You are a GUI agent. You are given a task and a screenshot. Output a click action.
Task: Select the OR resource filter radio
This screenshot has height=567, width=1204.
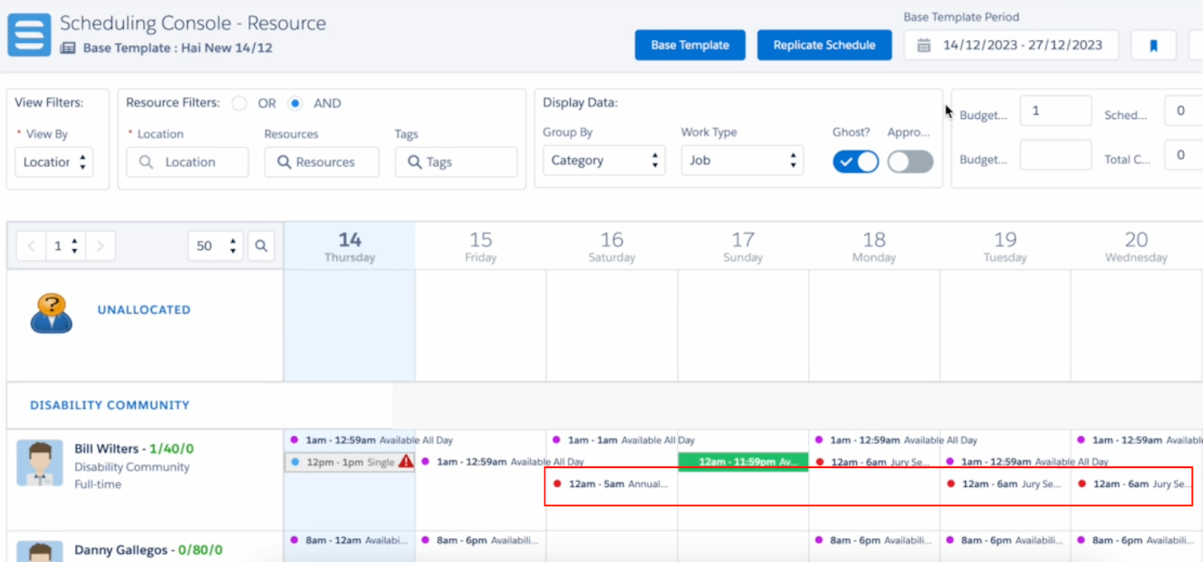239,103
